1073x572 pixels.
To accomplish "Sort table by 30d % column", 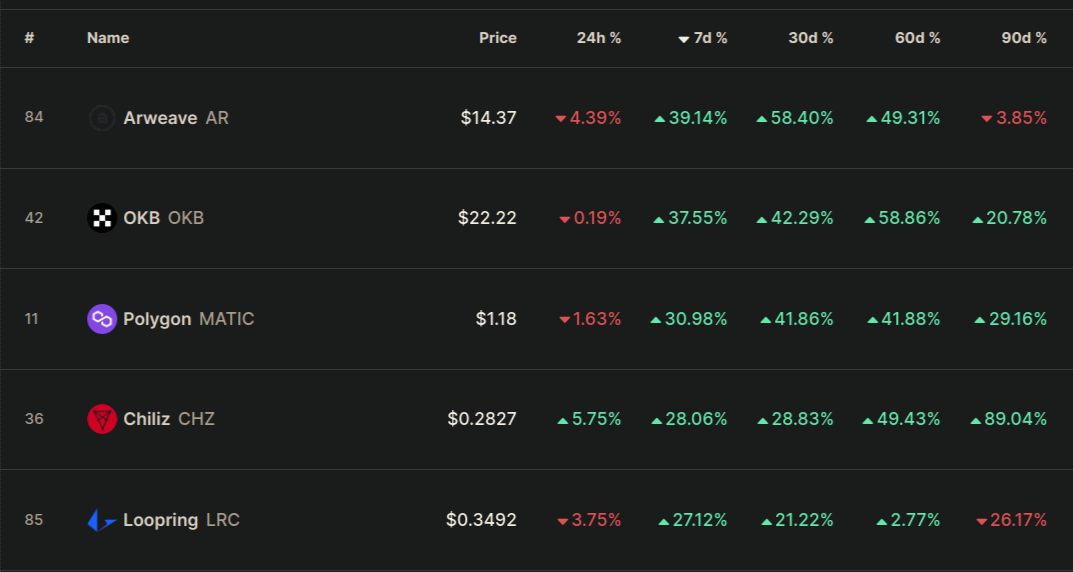I will coord(811,38).
